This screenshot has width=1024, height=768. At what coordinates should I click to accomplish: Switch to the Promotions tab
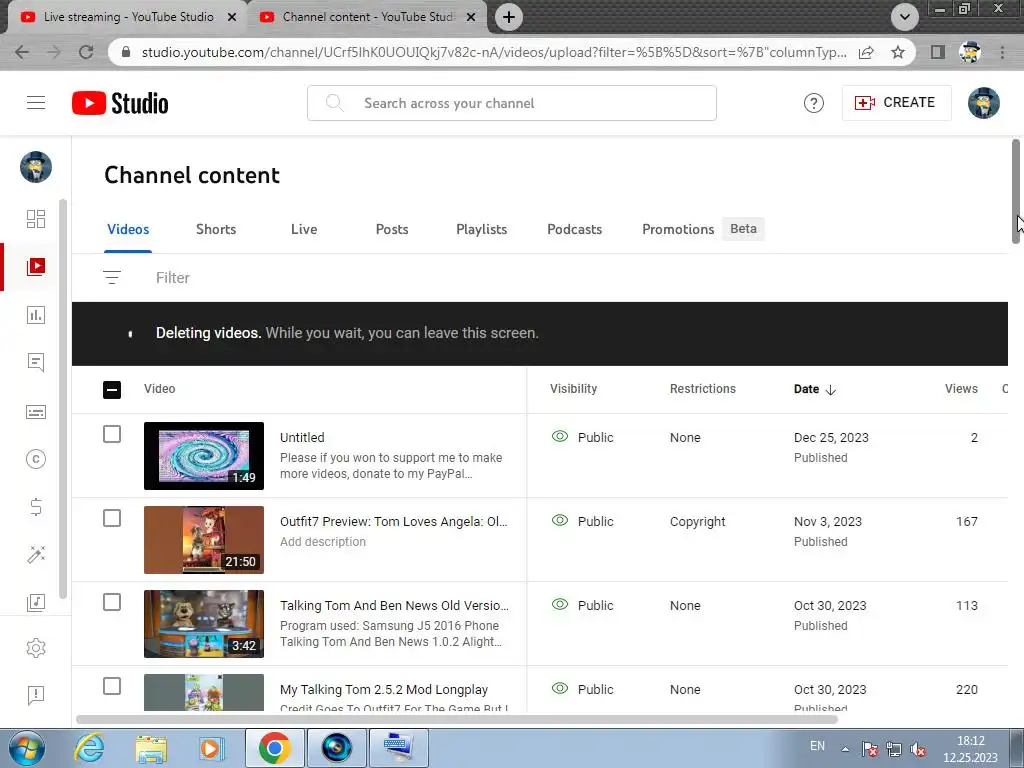pos(678,229)
